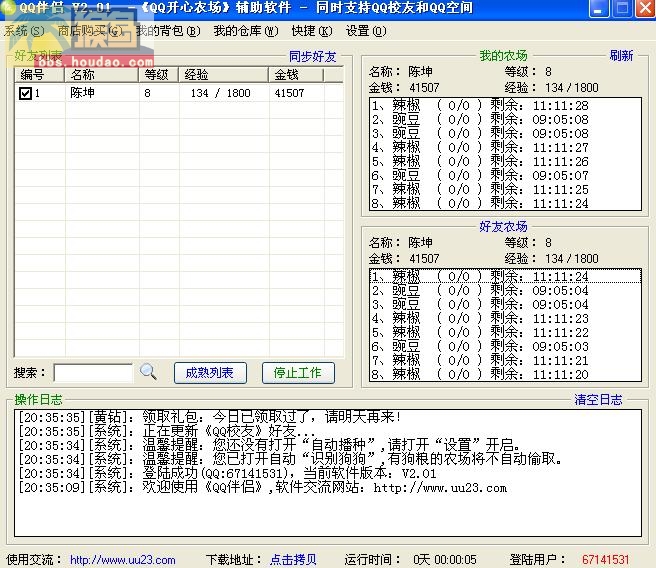Select plot 5 辣椒 11:11:22 in 好友农场
The image size is (656, 568).
[x=505, y=333]
